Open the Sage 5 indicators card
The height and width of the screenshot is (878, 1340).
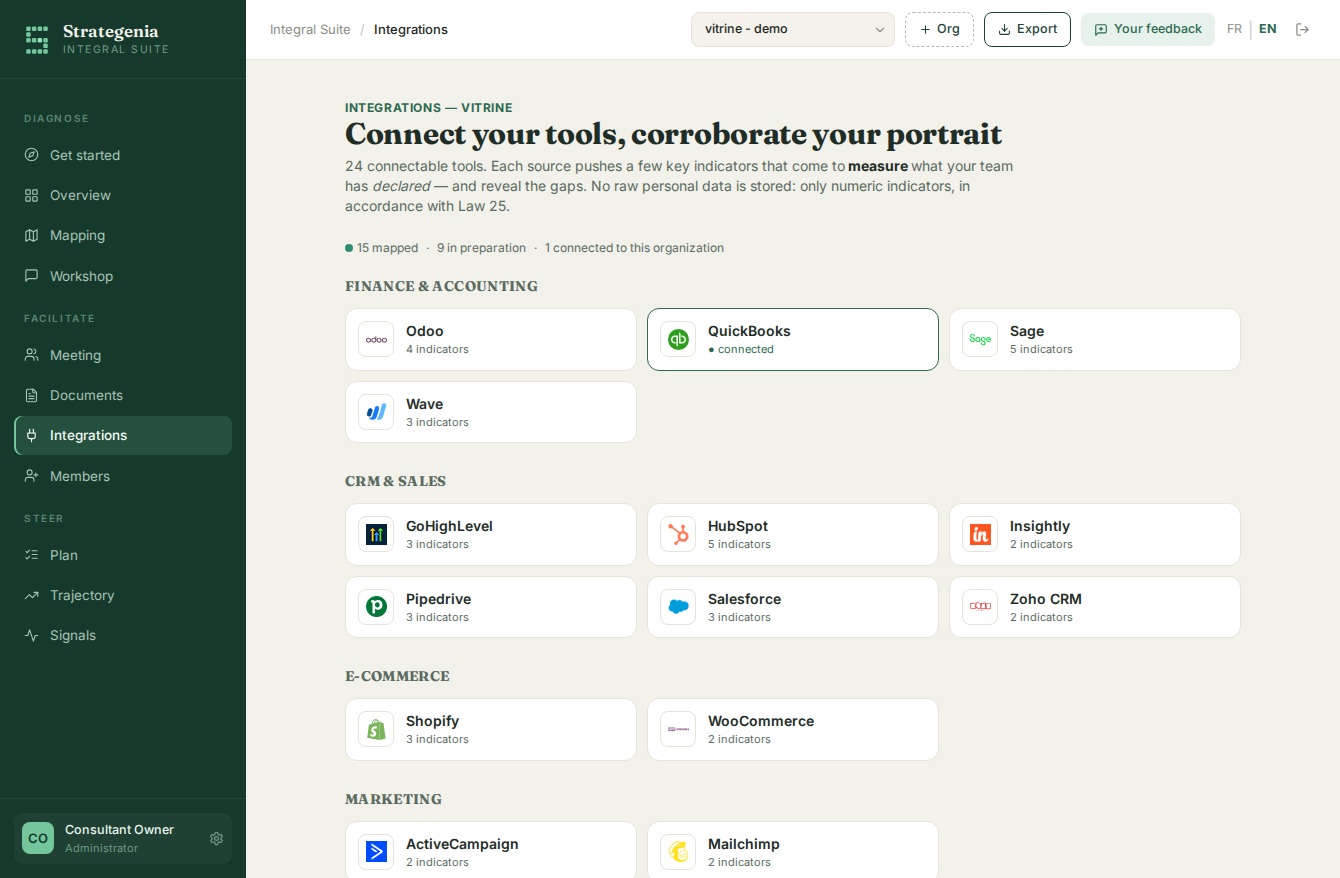1095,339
